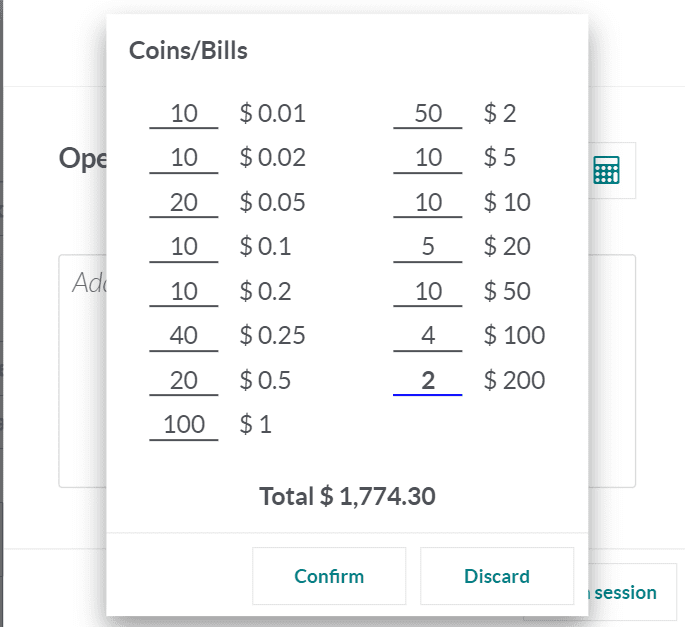This screenshot has width=685, height=627.
Task: Edit quantity field for $ 5 bills
Action: click(x=428, y=158)
